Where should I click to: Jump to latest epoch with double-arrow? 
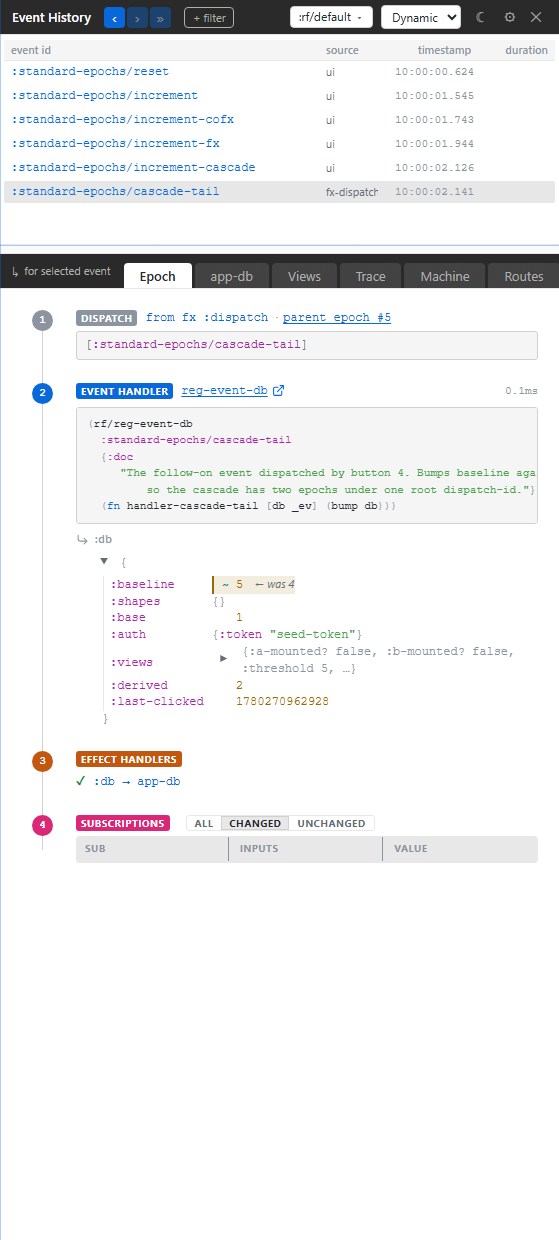[x=160, y=17]
